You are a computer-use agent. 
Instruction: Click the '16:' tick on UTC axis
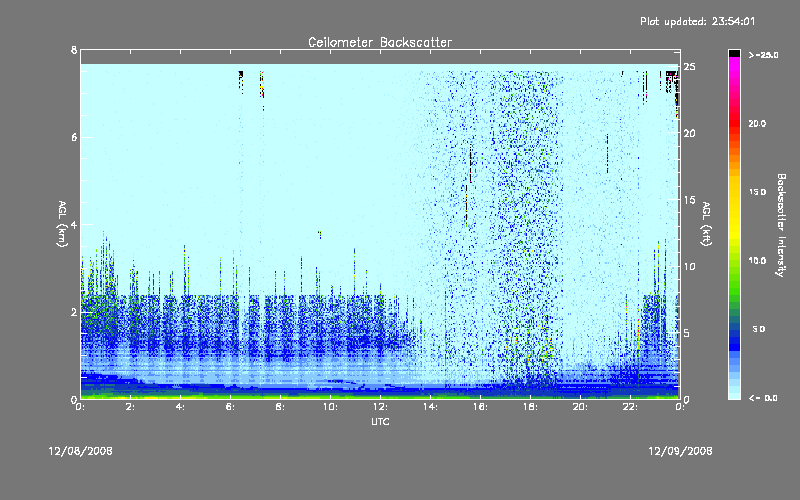pos(481,407)
